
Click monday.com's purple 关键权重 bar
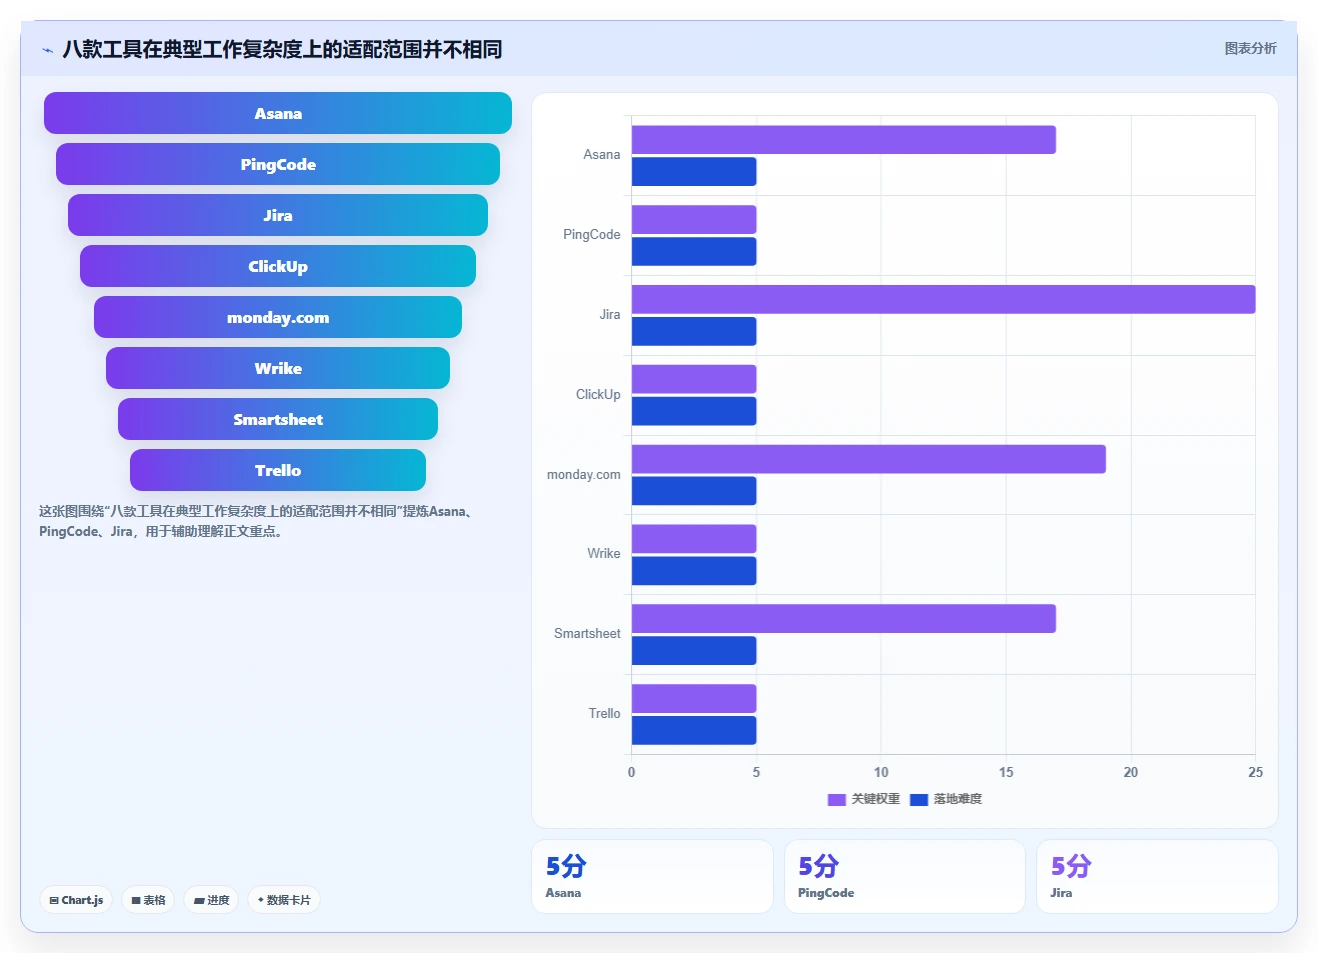[x=868, y=459]
